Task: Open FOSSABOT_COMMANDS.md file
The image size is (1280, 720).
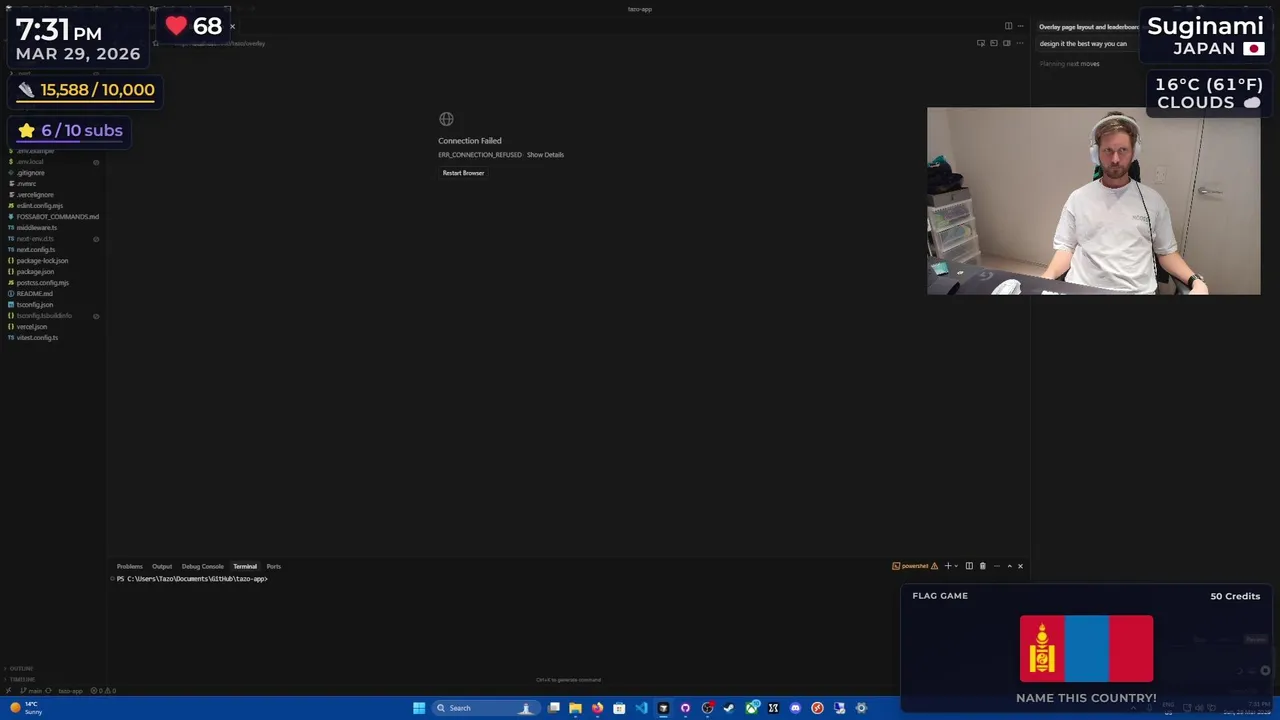Action: tap(57, 217)
